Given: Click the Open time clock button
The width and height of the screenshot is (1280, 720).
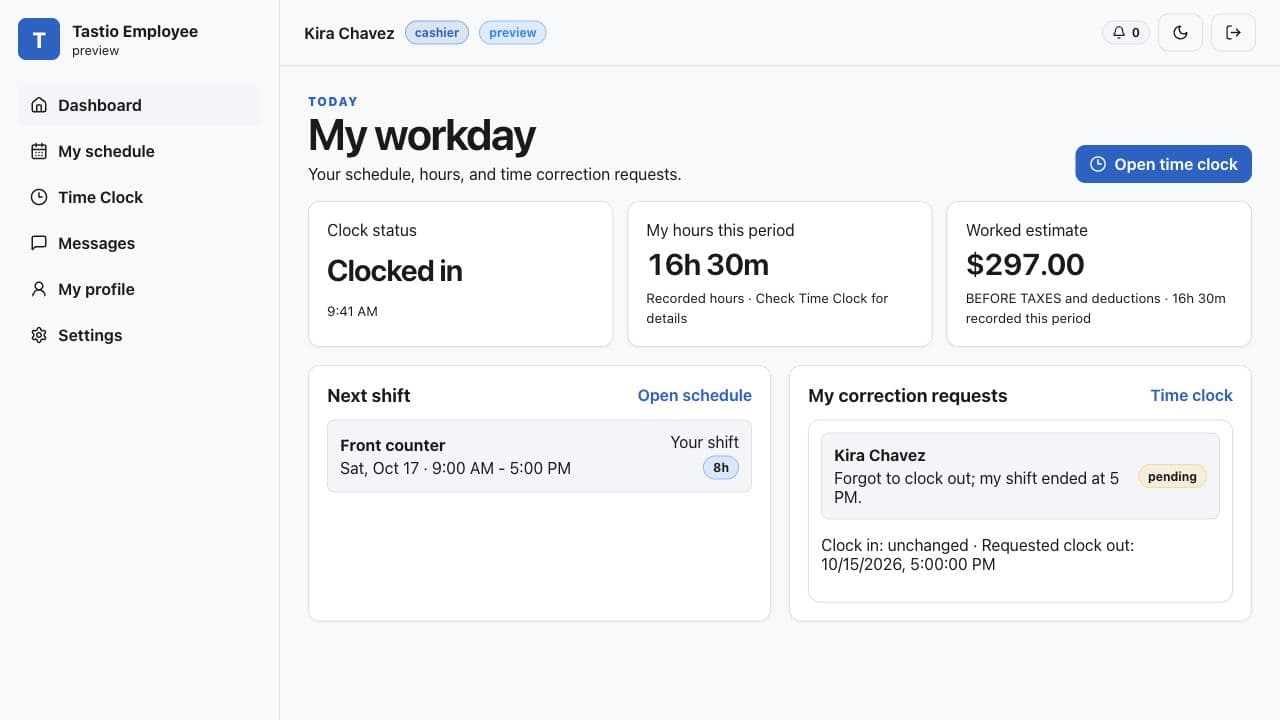Looking at the screenshot, I should pos(1163,164).
